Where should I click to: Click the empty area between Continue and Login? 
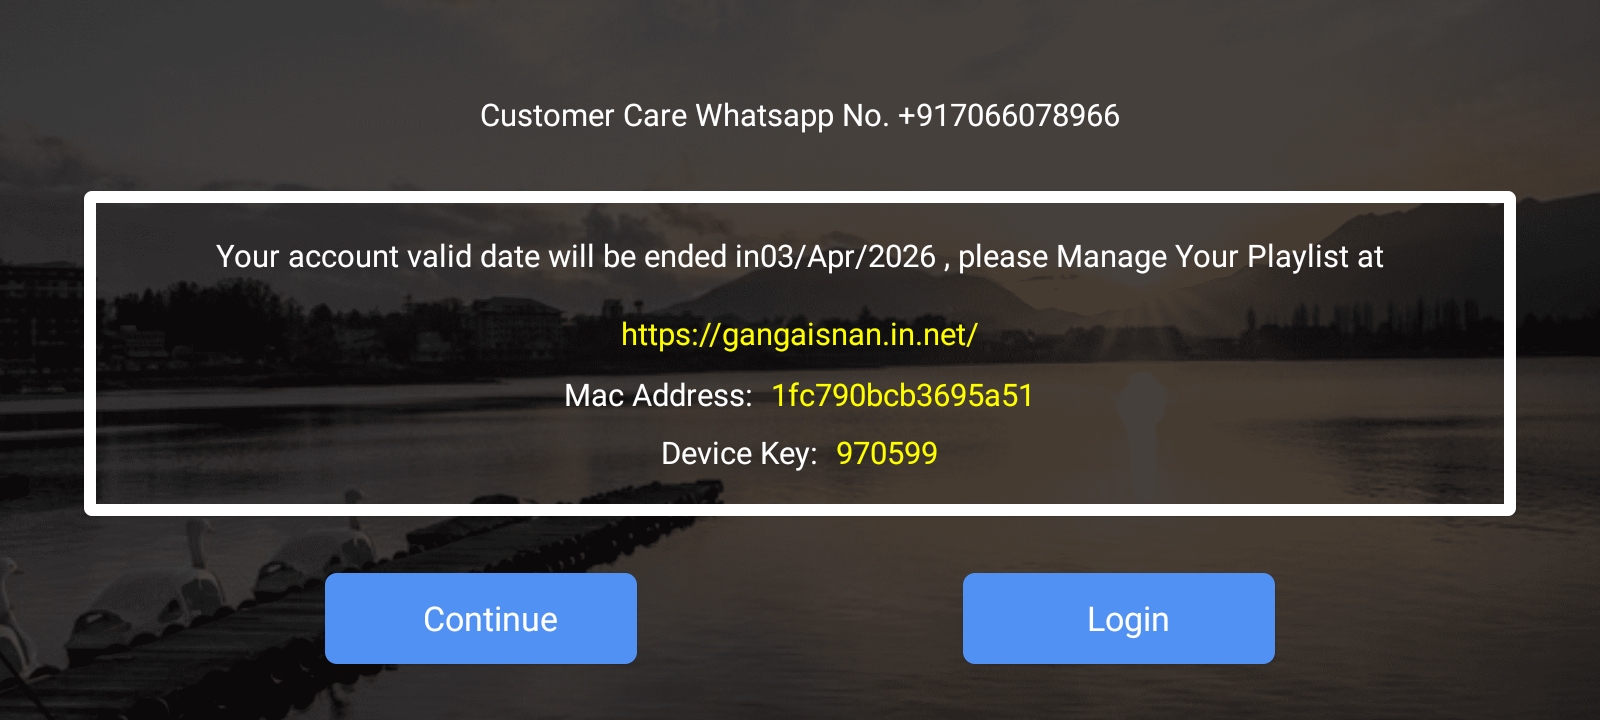tap(800, 618)
